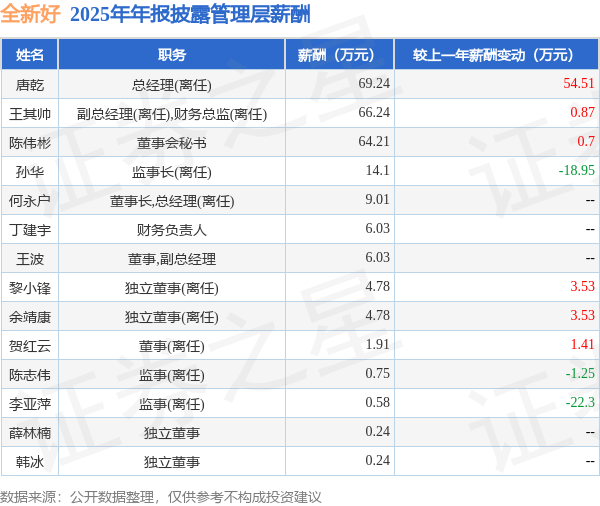The width and height of the screenshot is (600, 506).
Task: Click change 3.53 in 余靖康 row
Action: [x=582, y=315]
